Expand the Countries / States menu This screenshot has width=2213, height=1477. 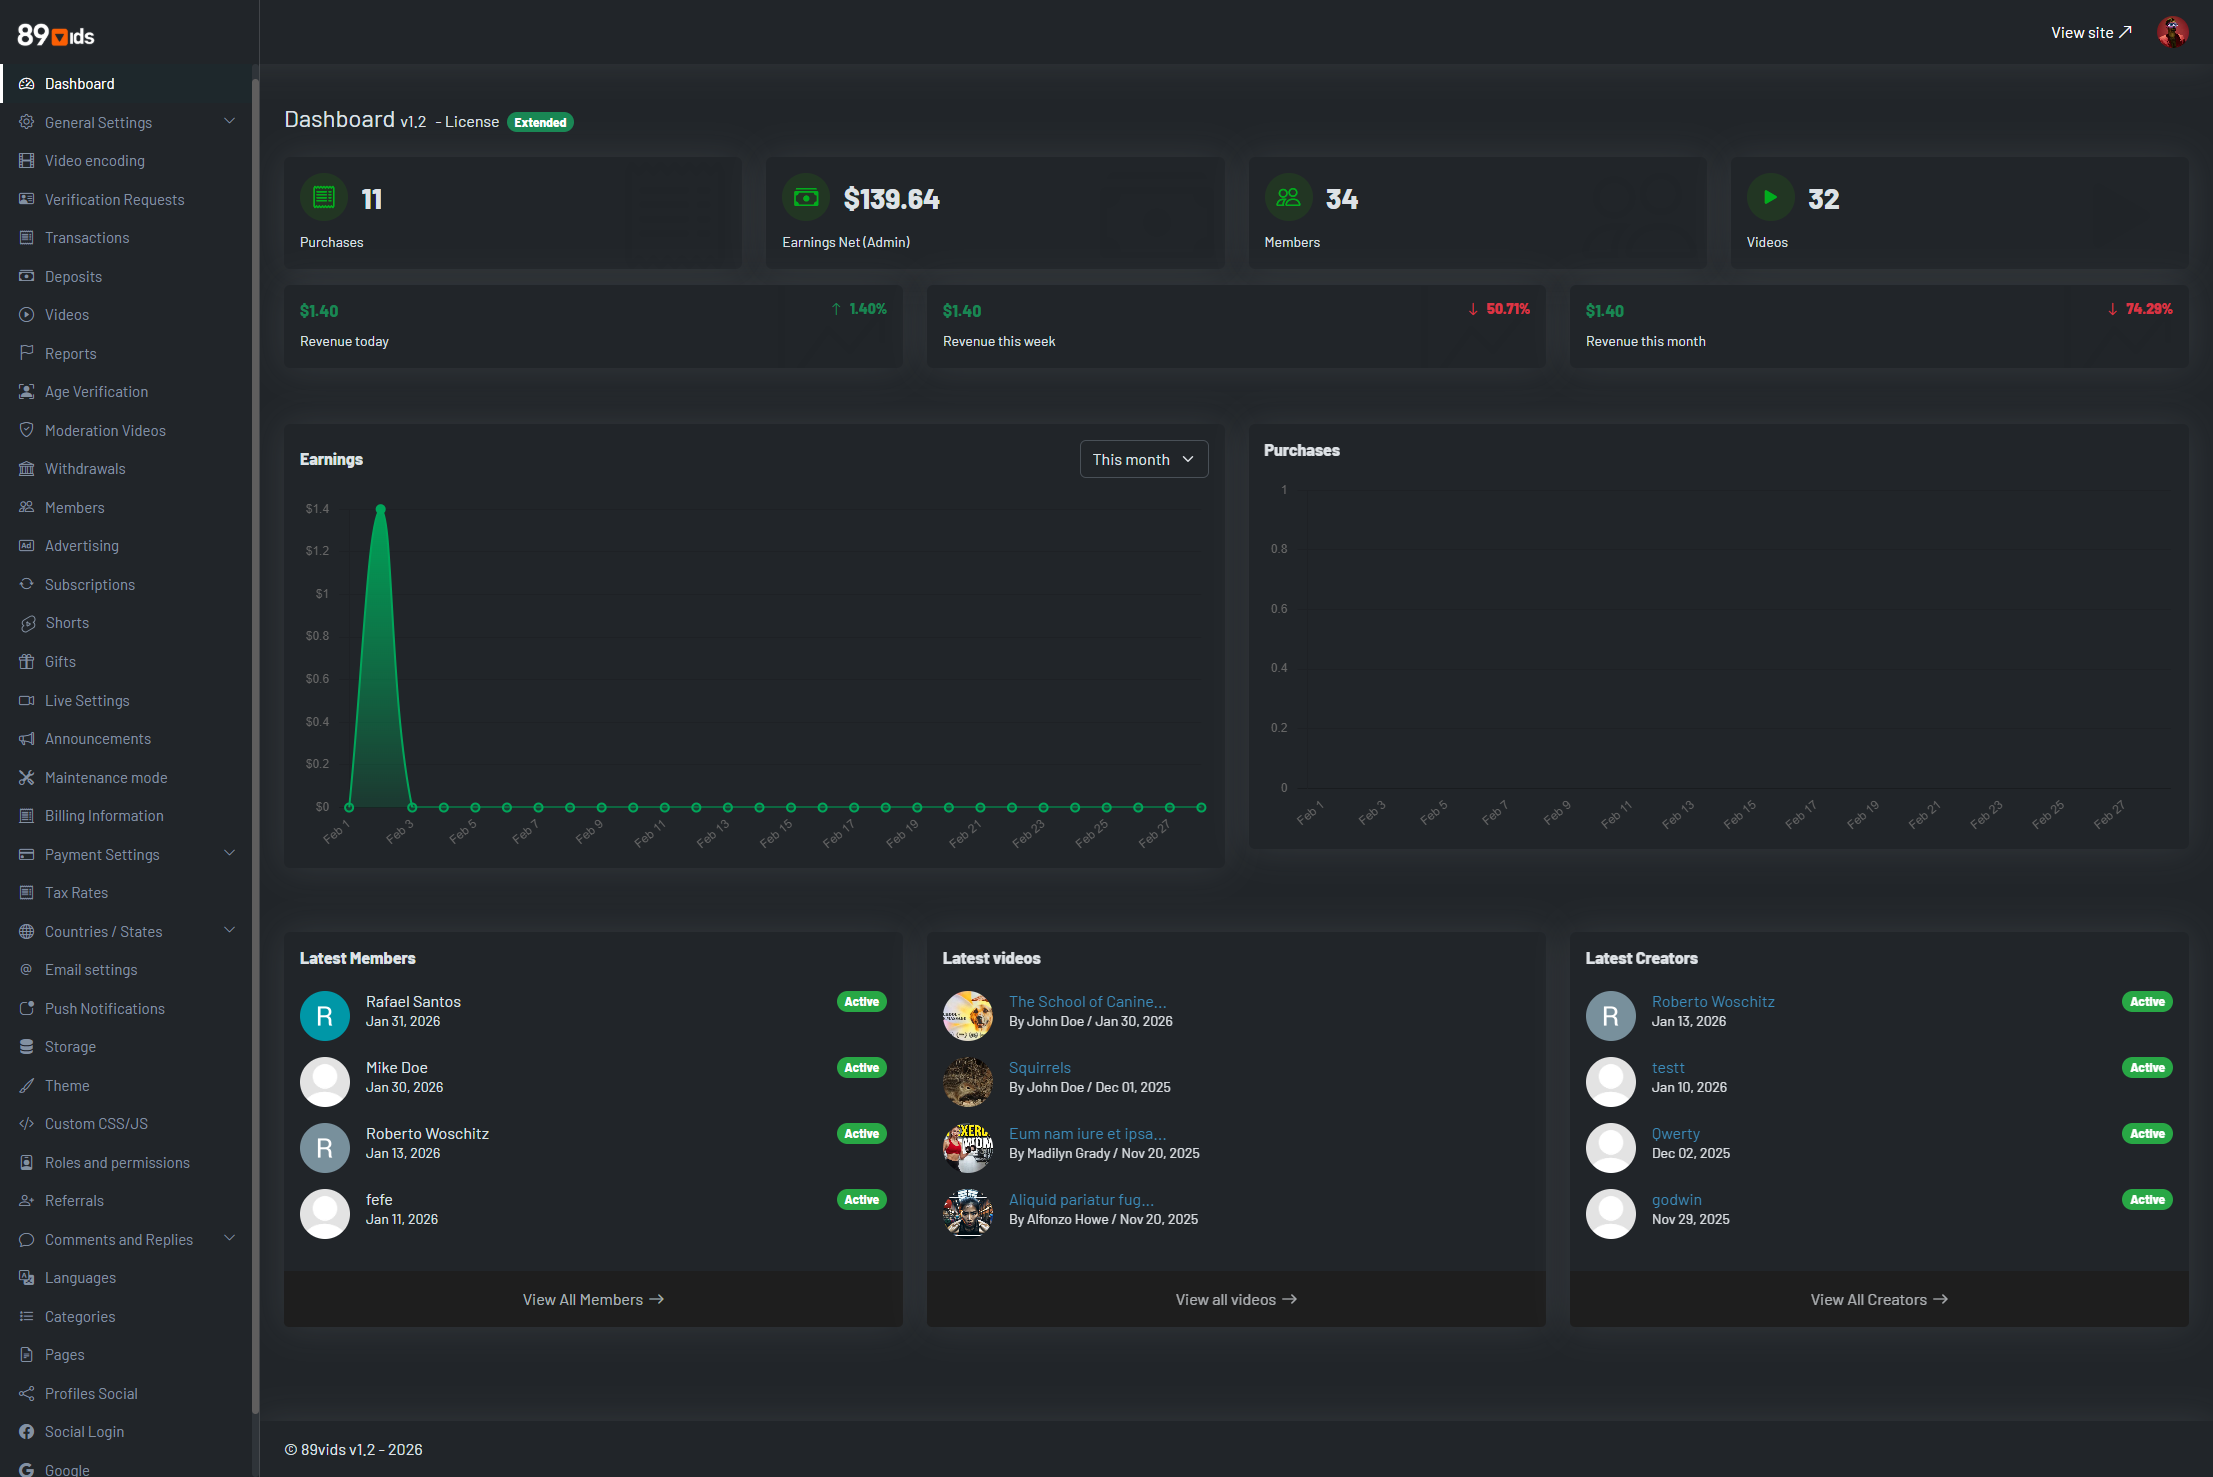tap(230, 931)
